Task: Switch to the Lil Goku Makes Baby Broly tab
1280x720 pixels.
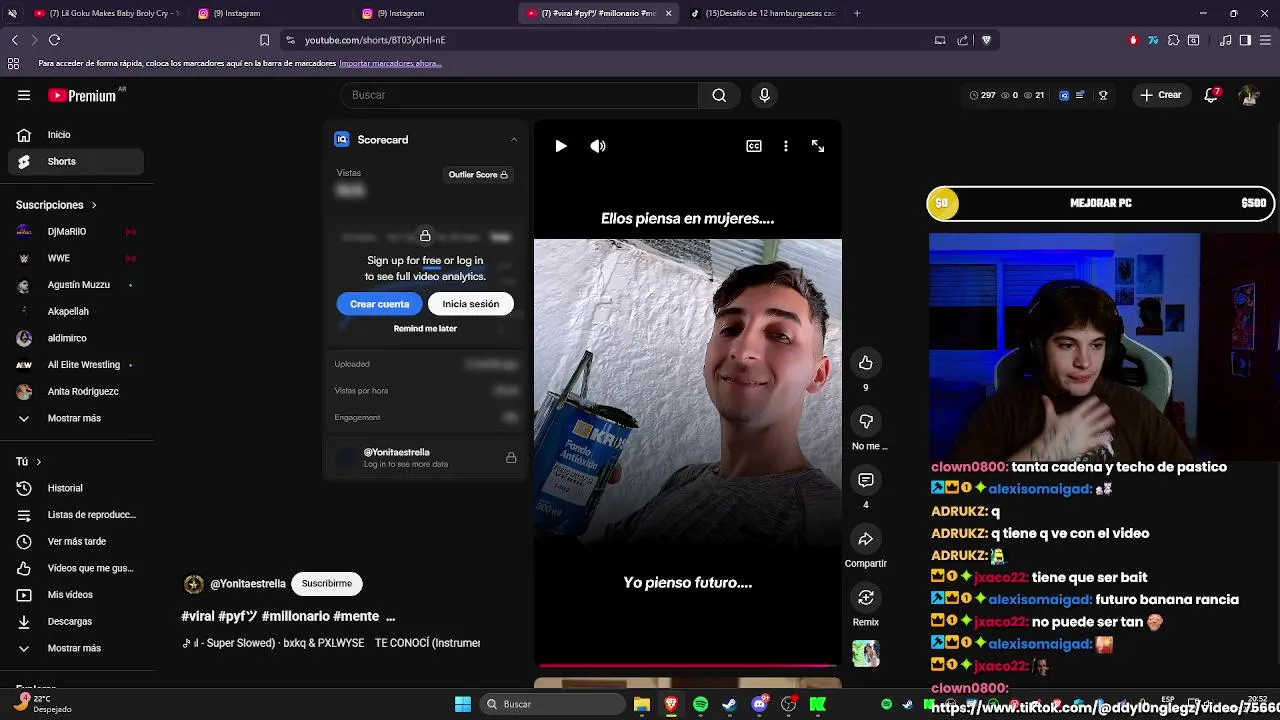Action: (x=107, y=13)
